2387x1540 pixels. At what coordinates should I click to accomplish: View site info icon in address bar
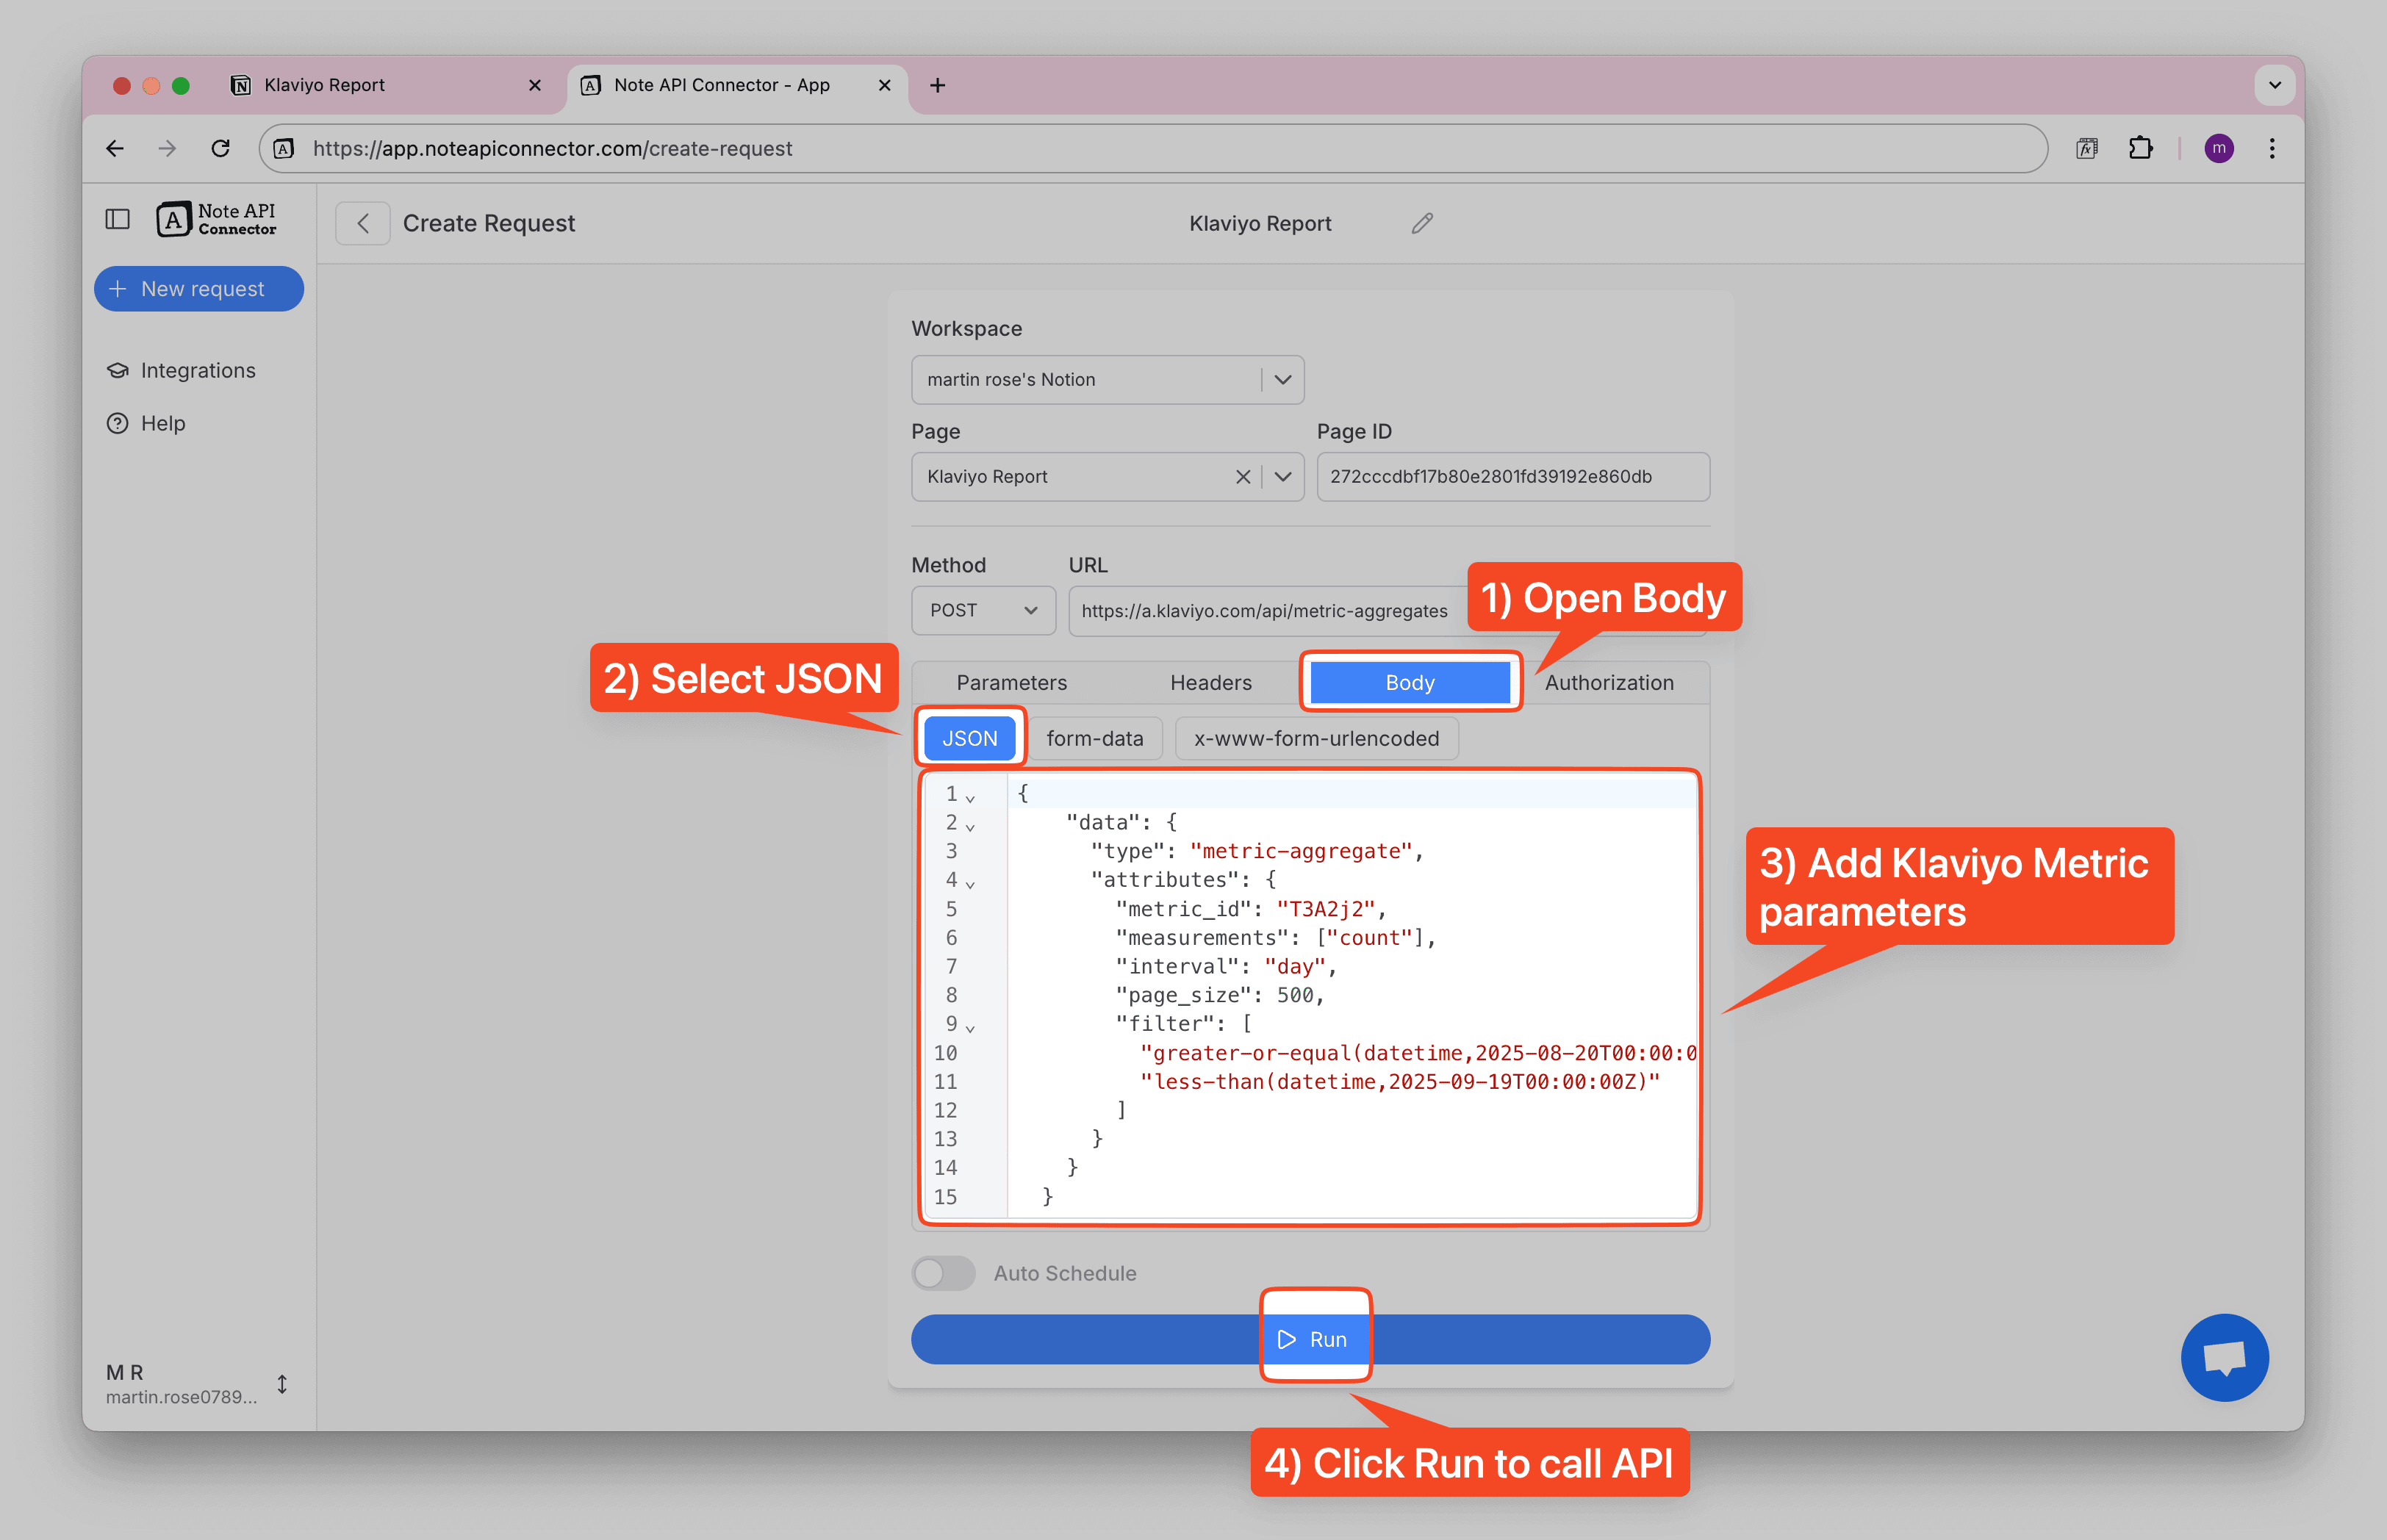coord(284,148)
